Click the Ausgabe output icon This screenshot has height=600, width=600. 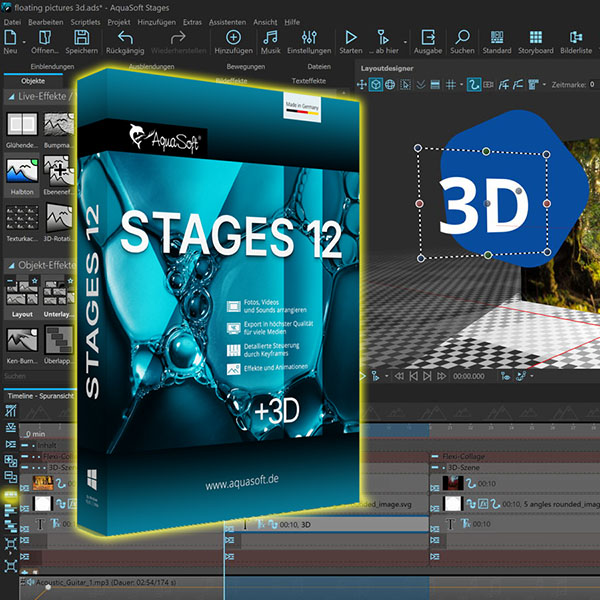[427, 38]
